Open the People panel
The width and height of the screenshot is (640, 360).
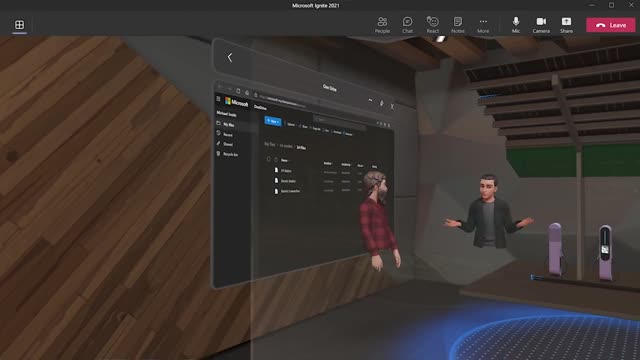382,25
